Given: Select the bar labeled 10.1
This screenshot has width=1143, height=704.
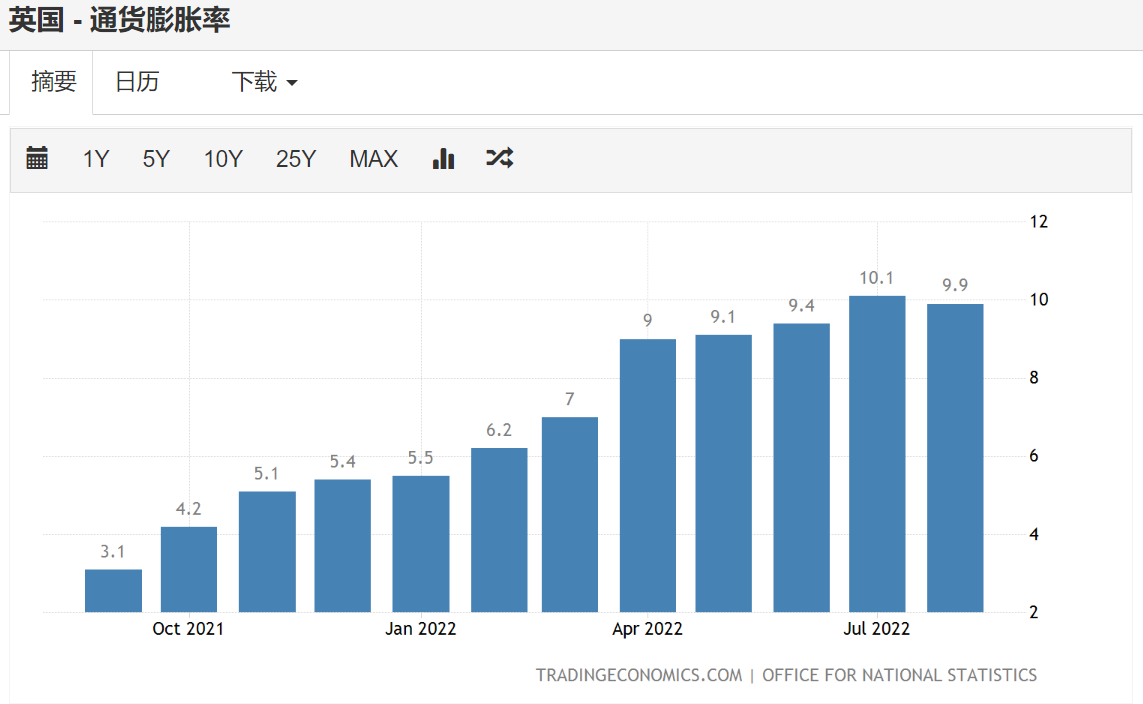Looking at the screenshot, I should [x=877, y=450].
